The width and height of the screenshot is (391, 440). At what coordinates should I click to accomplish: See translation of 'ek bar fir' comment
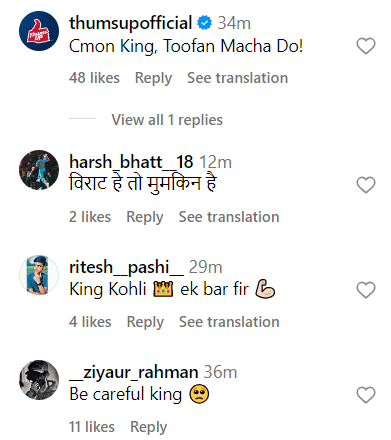[229, 322]
